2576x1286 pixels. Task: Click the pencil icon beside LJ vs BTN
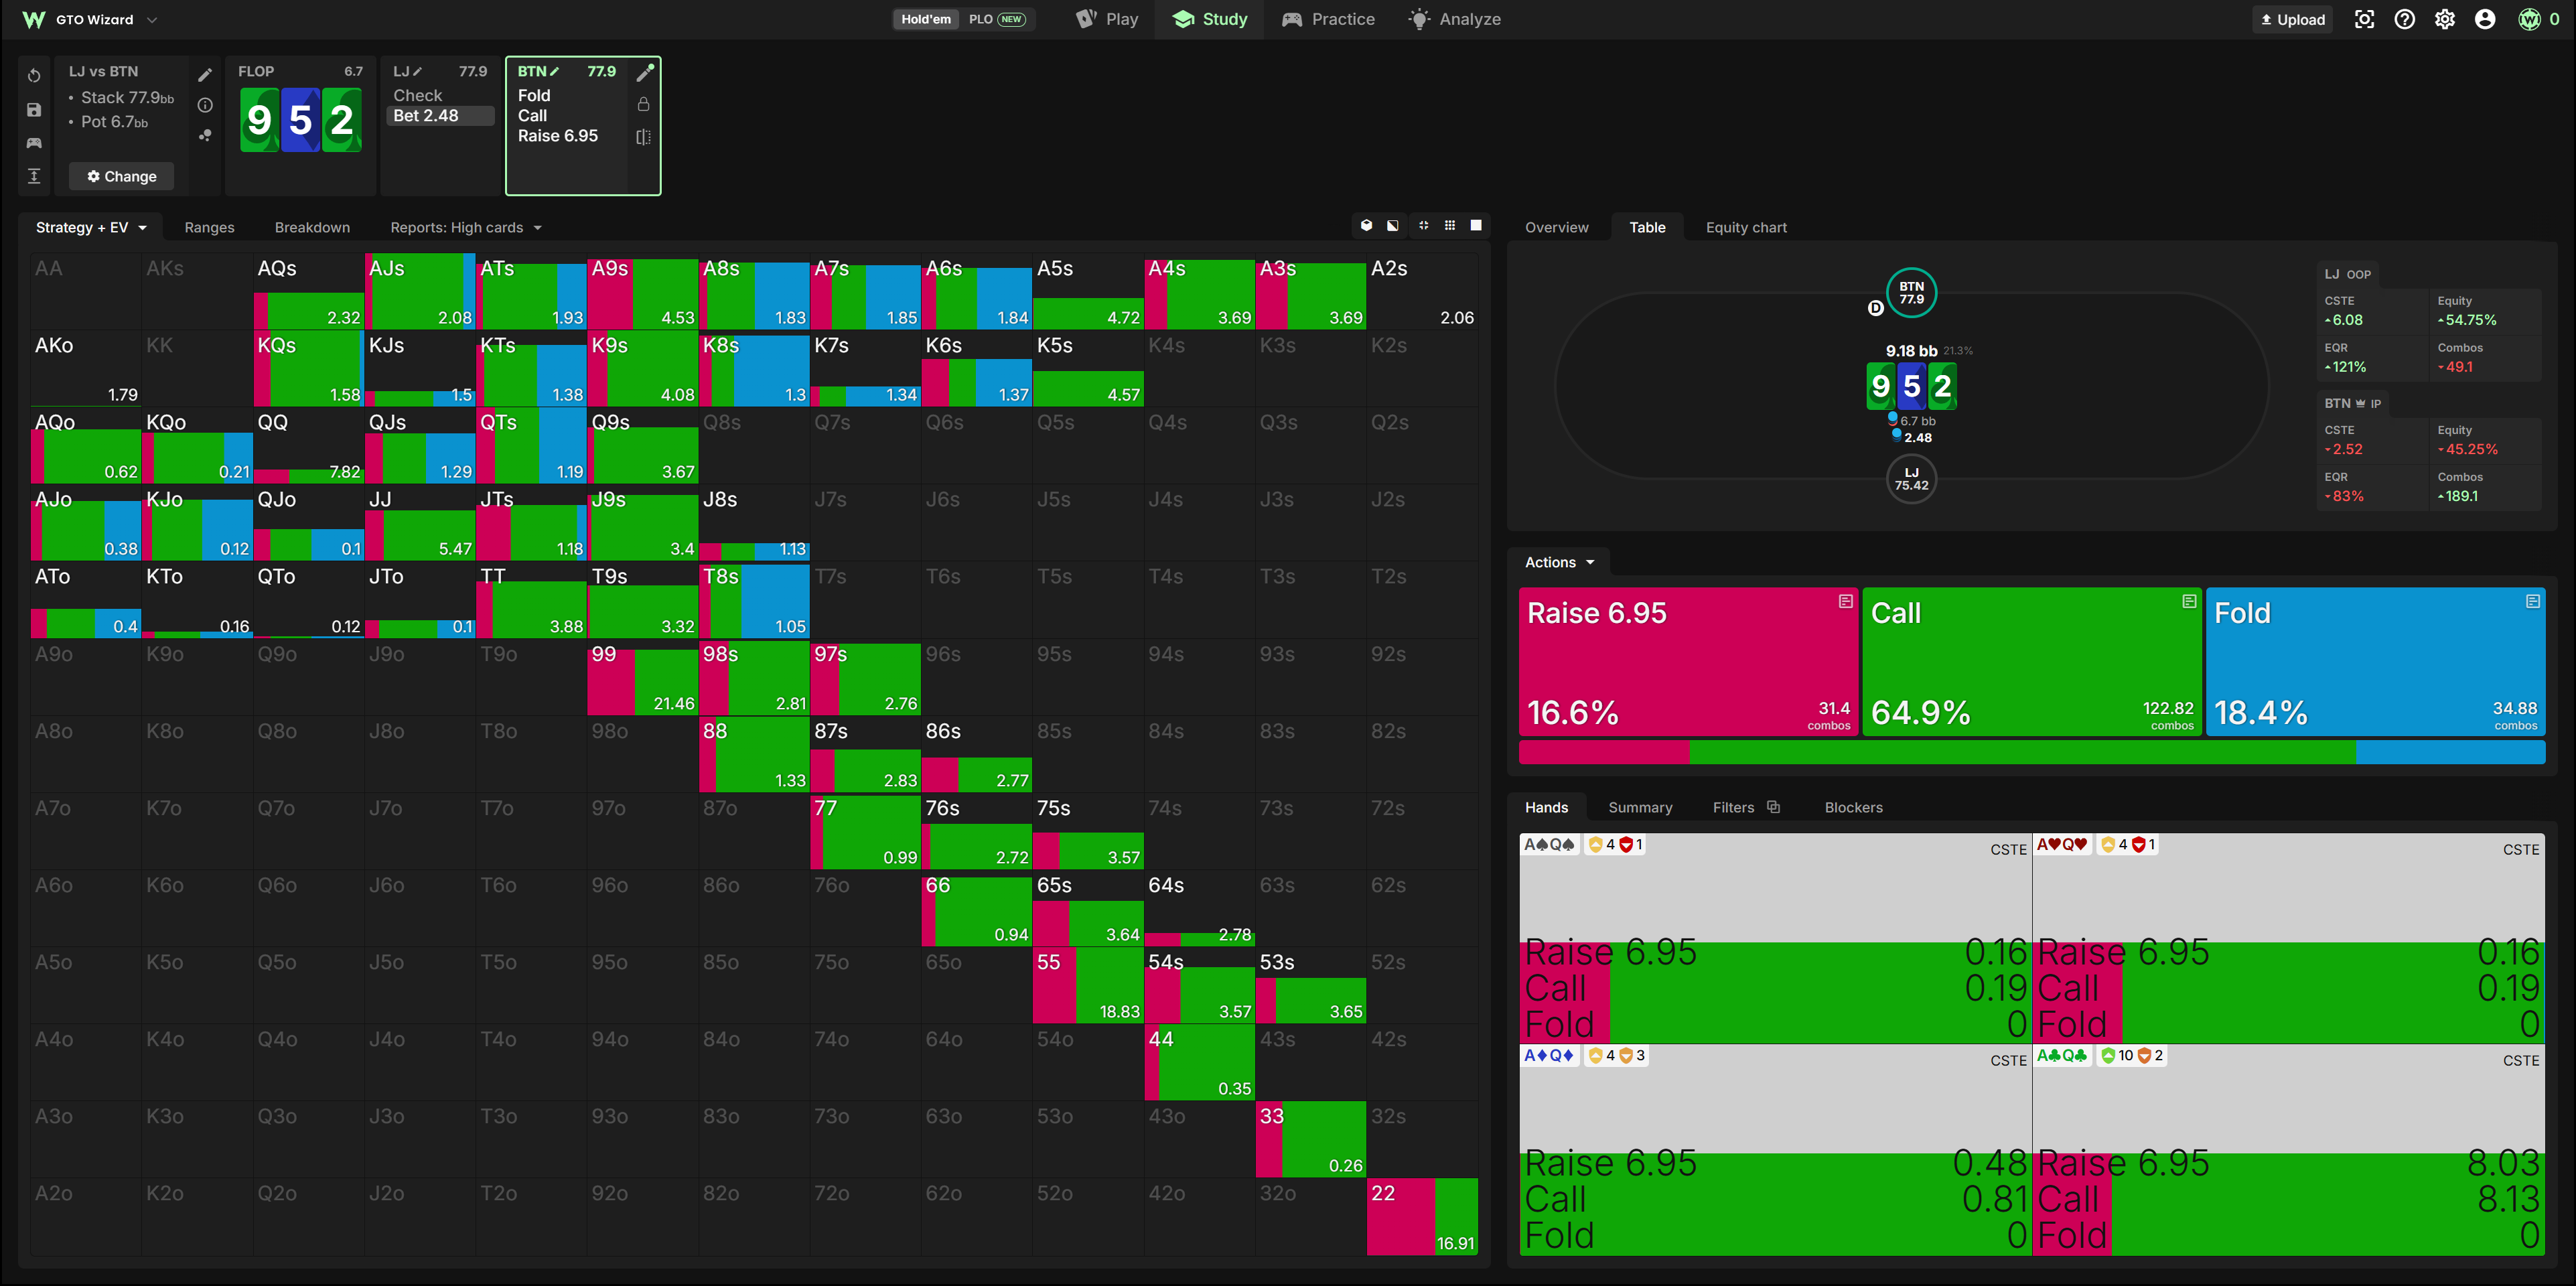pos(205,75)
